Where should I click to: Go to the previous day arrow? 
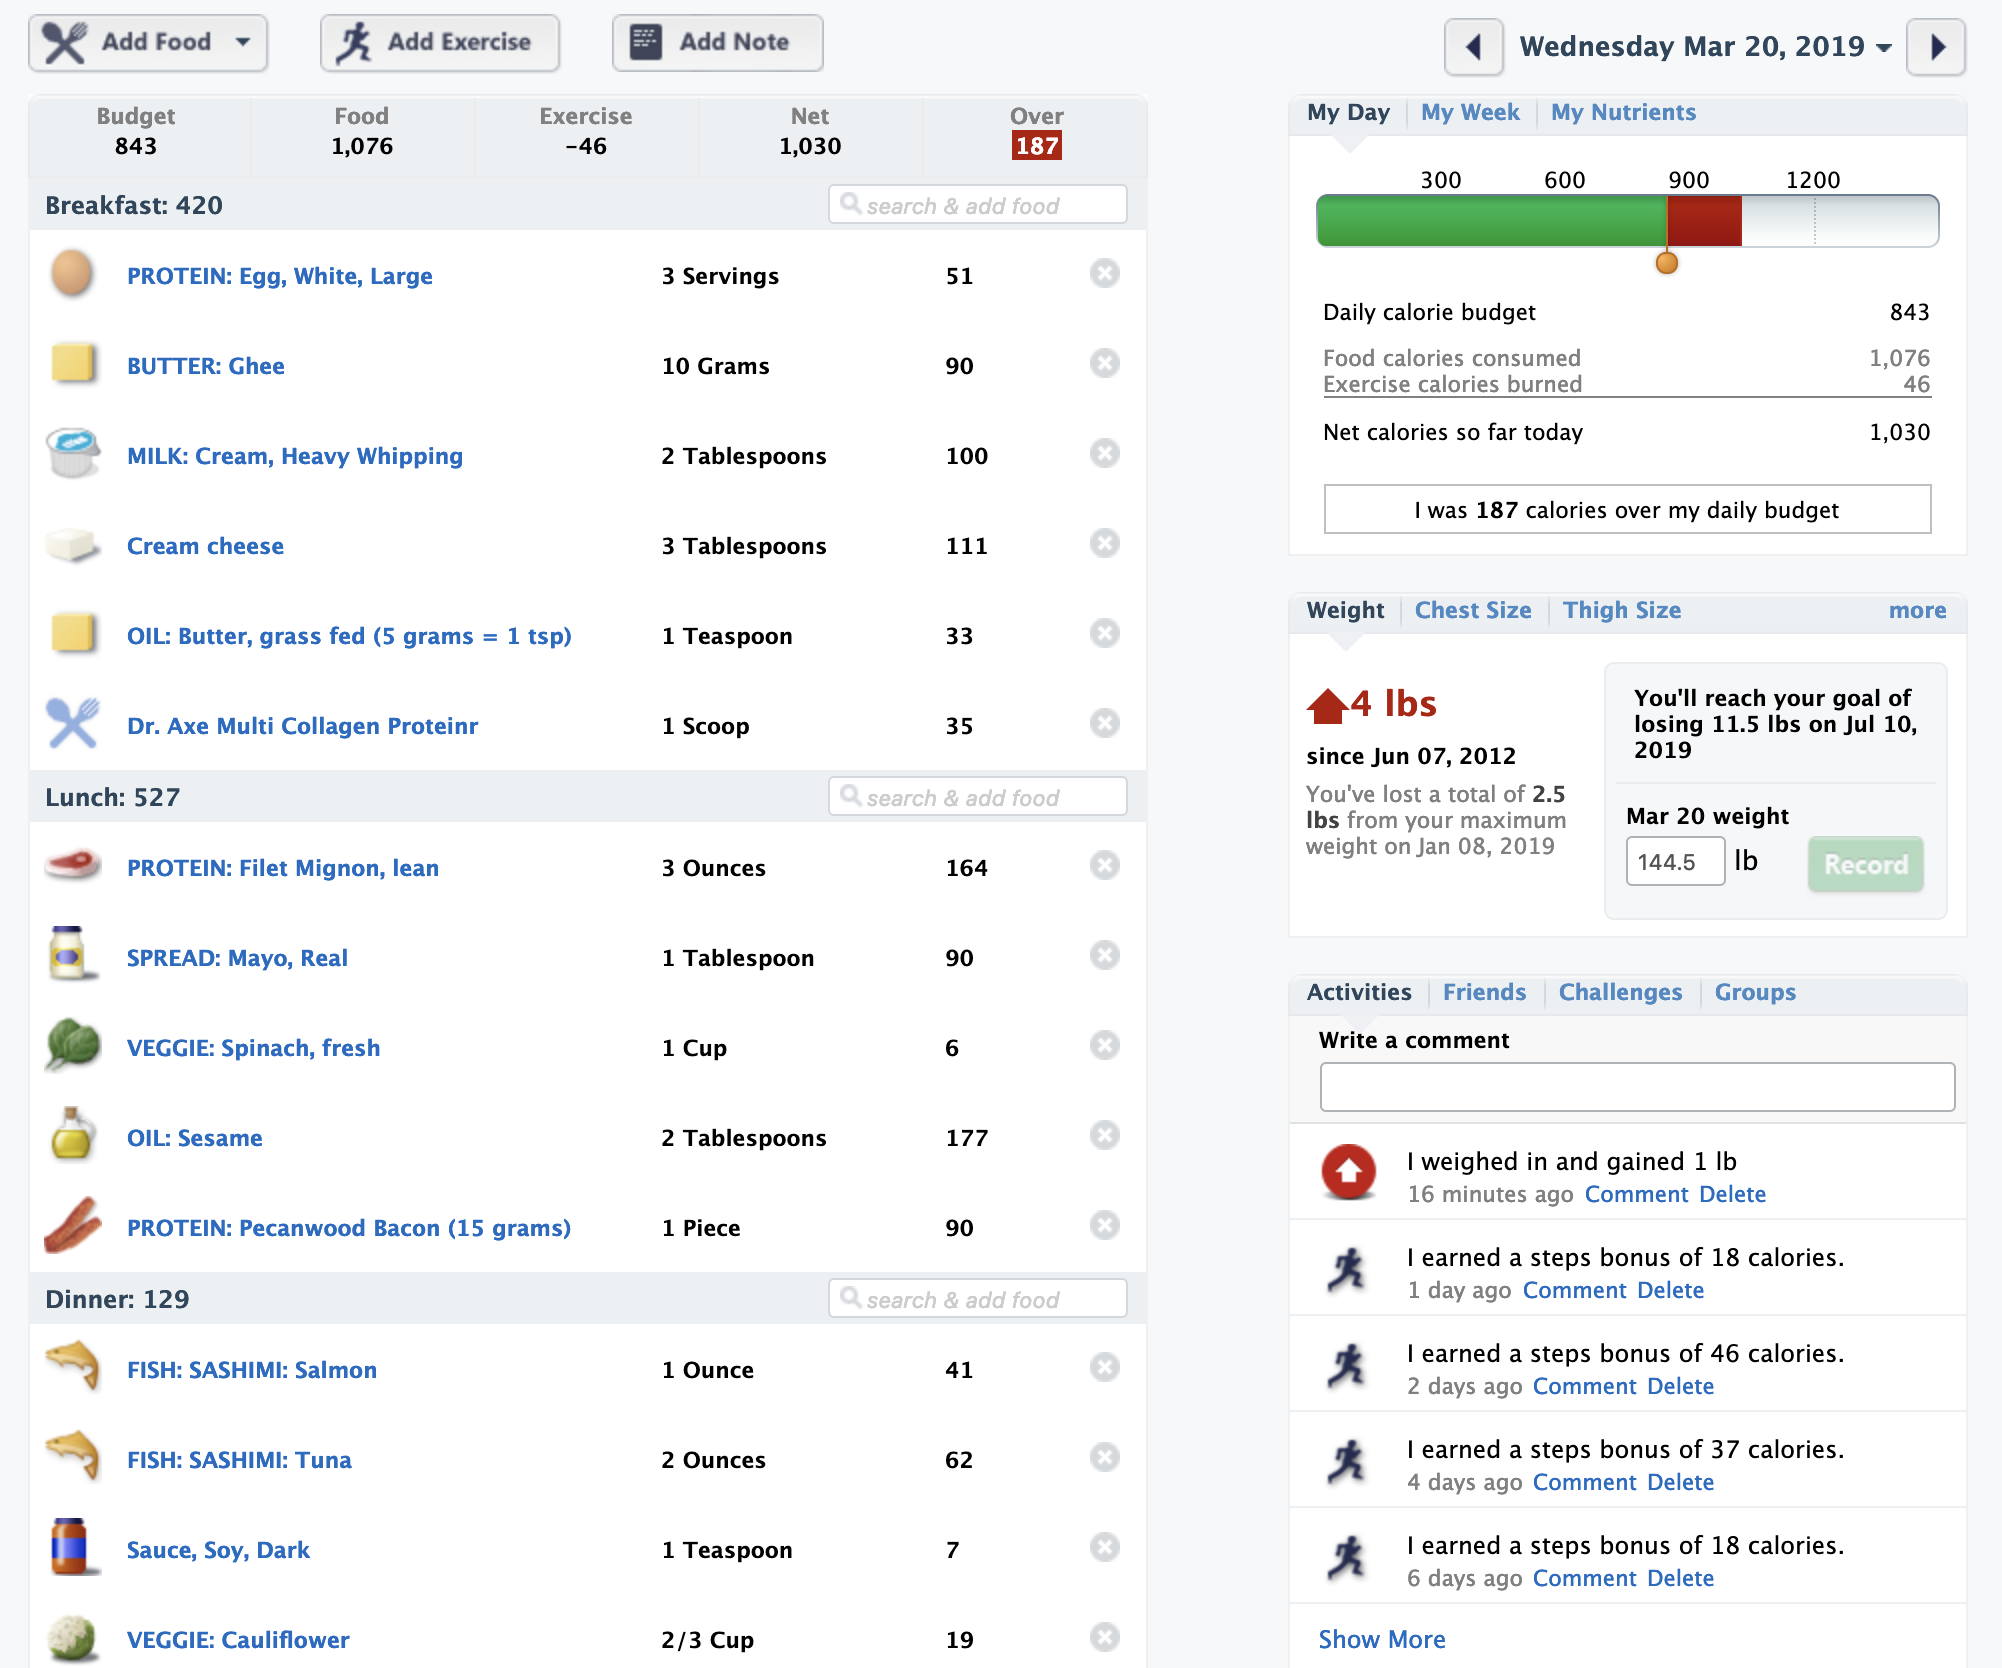click(x=1473, y=47)
